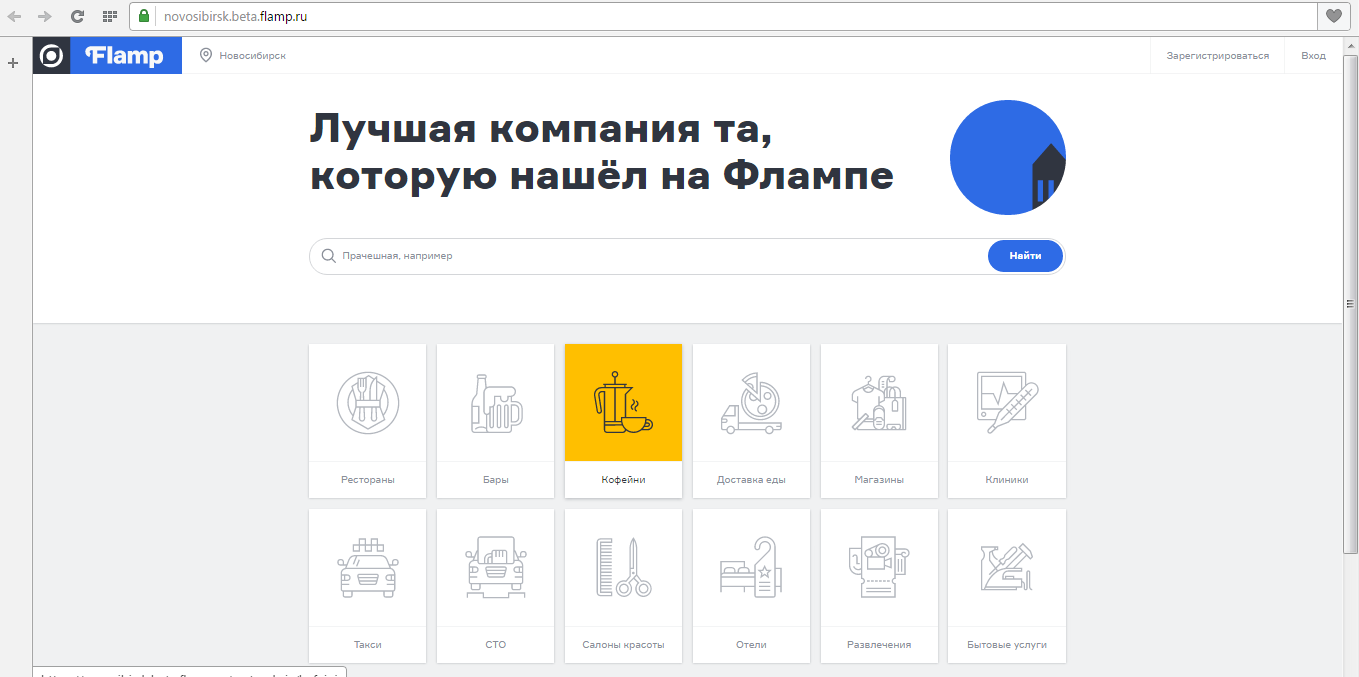Click the Найти search button
Screen dimensions: 1359x677
[x=1025, y=256]
